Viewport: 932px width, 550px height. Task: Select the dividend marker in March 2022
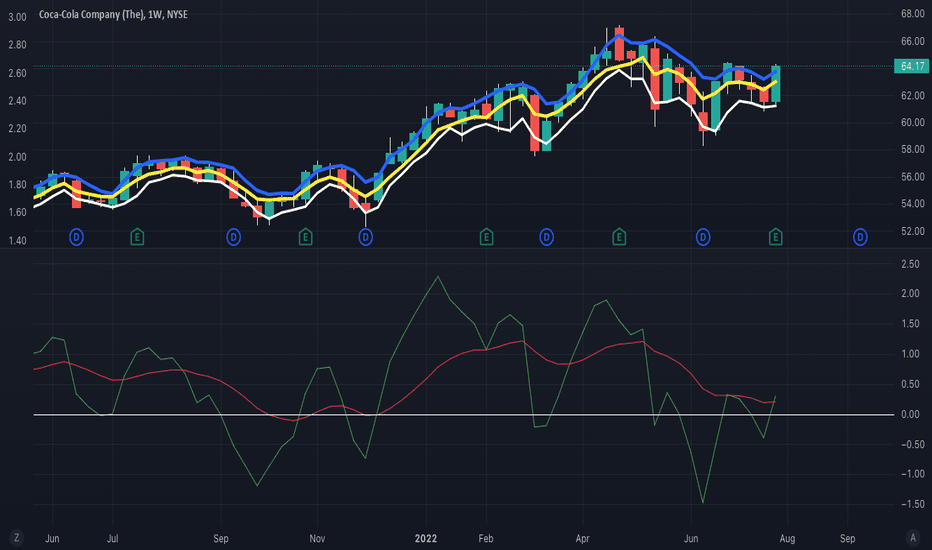[x=546, y=237]
